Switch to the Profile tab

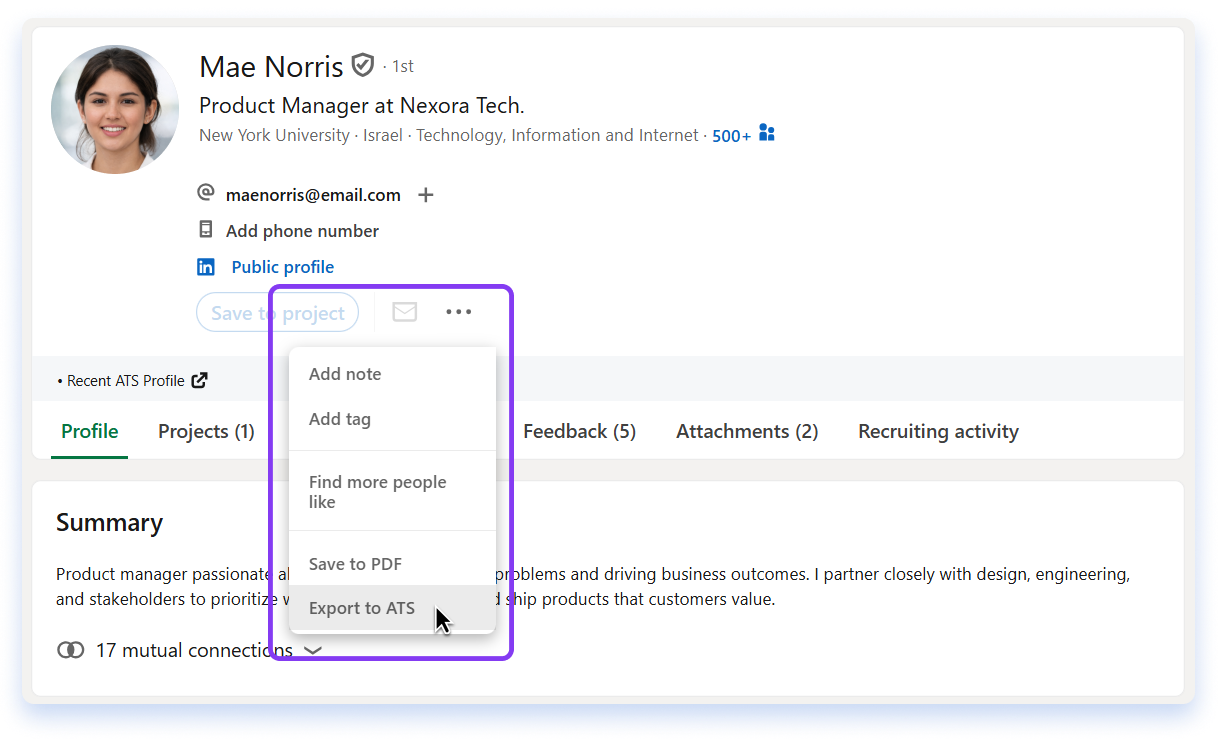coord(90,432)
